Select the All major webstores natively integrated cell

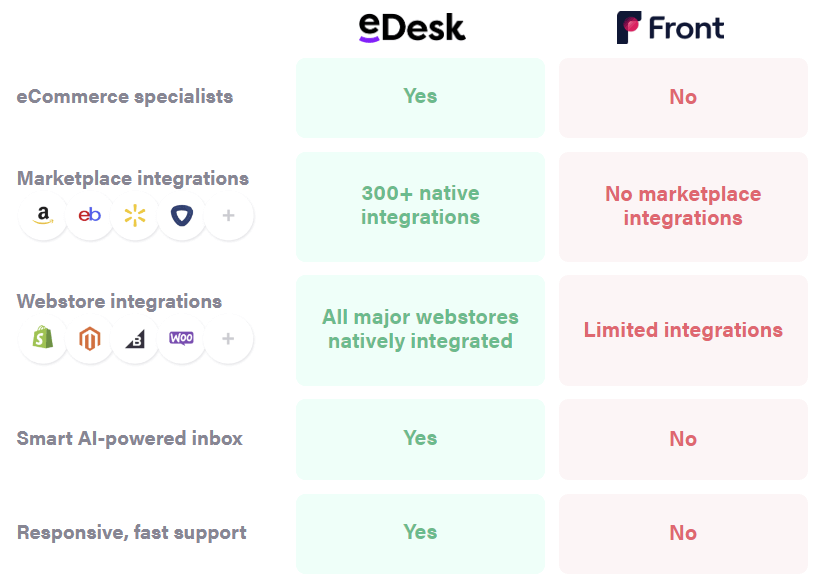[x=420, y=330]
